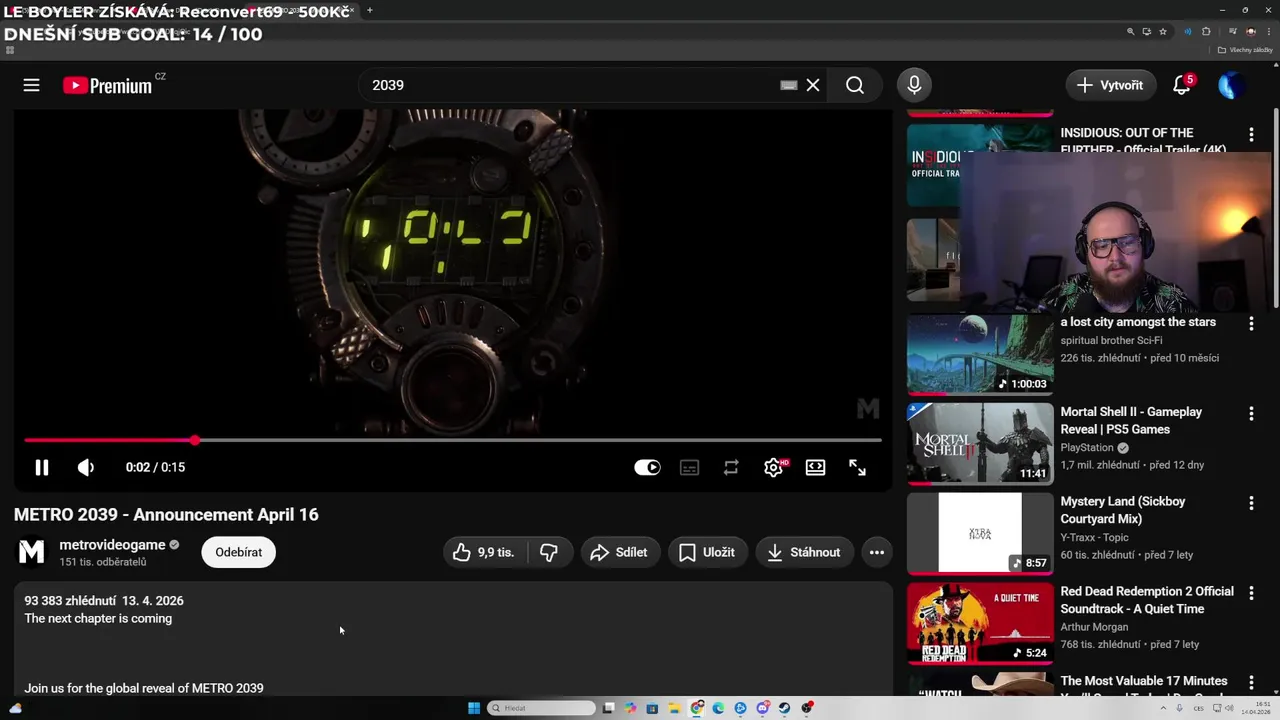
Task: Click the Arthur Morgan channel name
Action: tap(1094, 627)
